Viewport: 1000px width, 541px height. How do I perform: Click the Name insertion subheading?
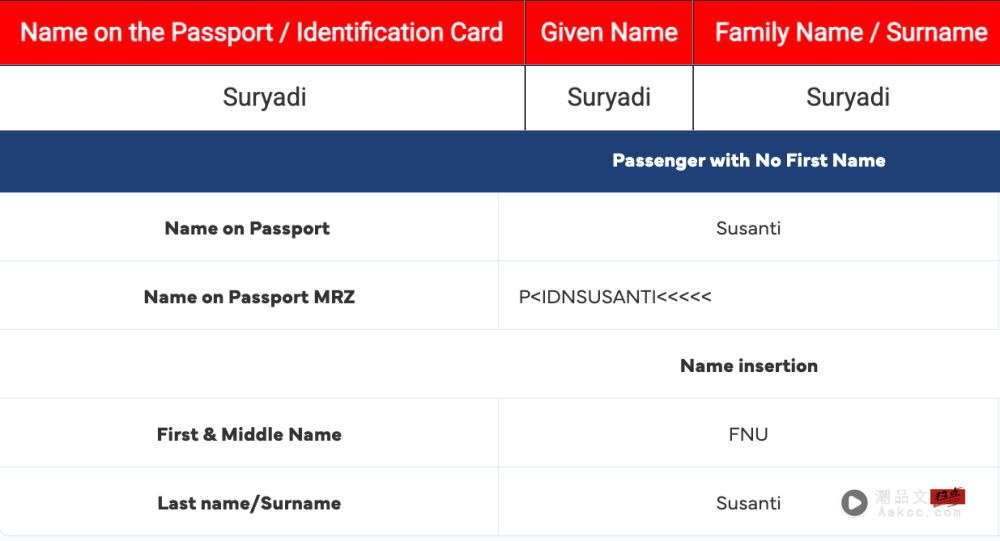click(x=749, y=366)
